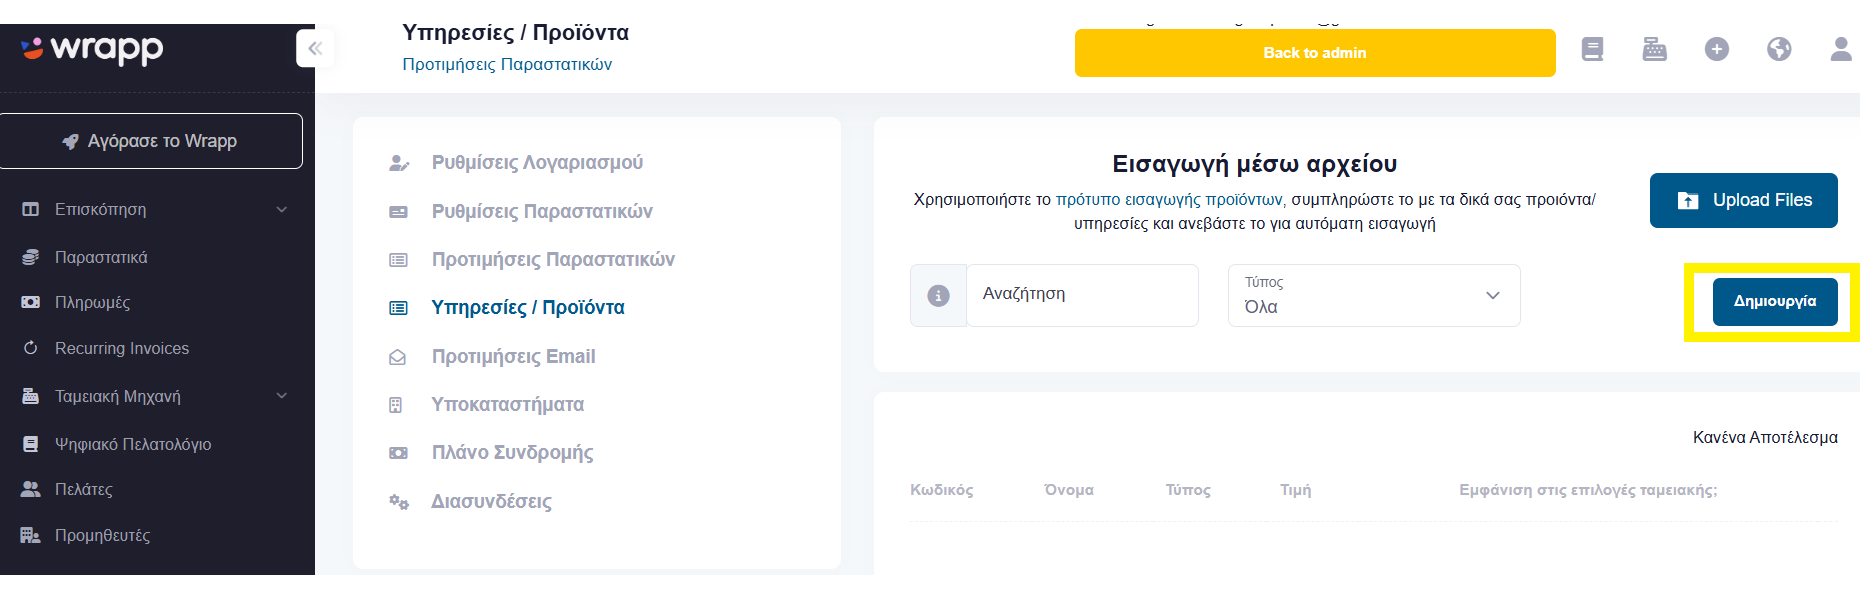Focus the Αναζήτηση search field
The height and width of the screenshot is (599, 1860).
click(x=1082, y=295)
